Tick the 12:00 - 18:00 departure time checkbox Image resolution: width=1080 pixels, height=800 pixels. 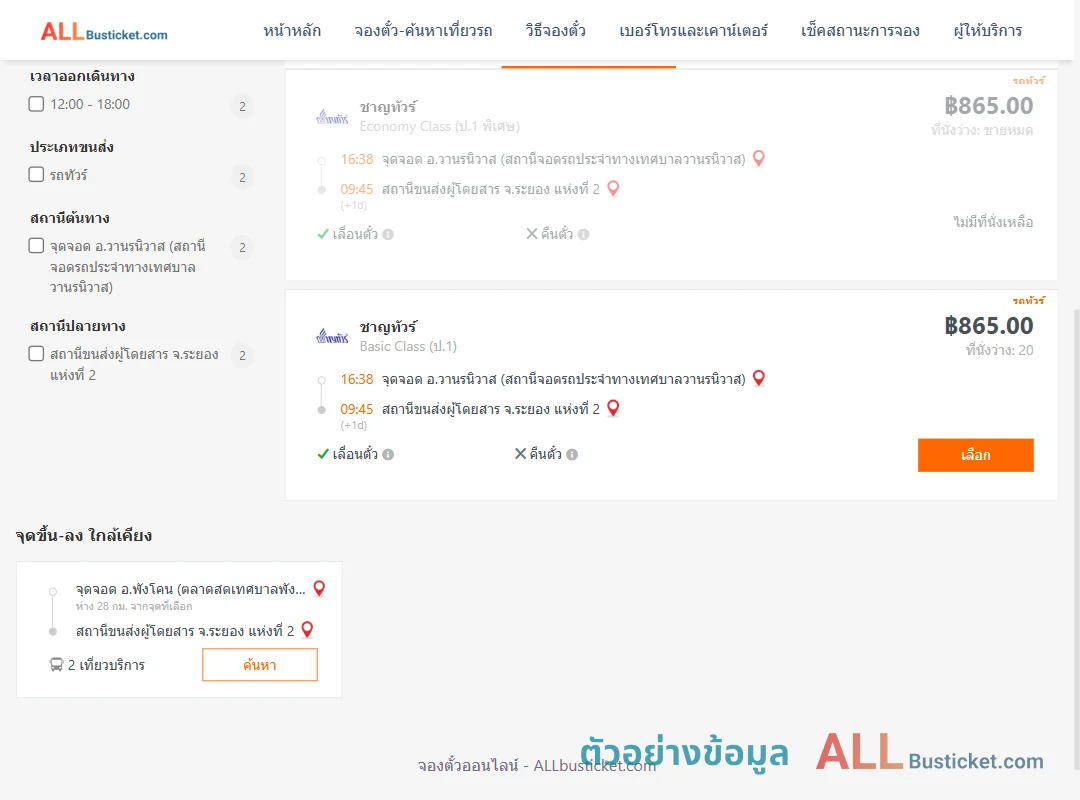tap(37, 104)
